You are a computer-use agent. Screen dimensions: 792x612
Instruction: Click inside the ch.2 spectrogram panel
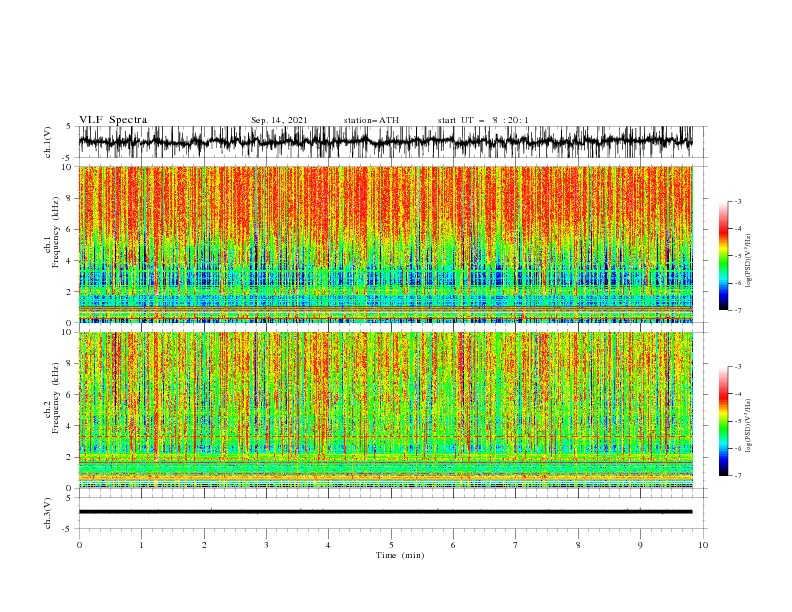tap(385, 410)
